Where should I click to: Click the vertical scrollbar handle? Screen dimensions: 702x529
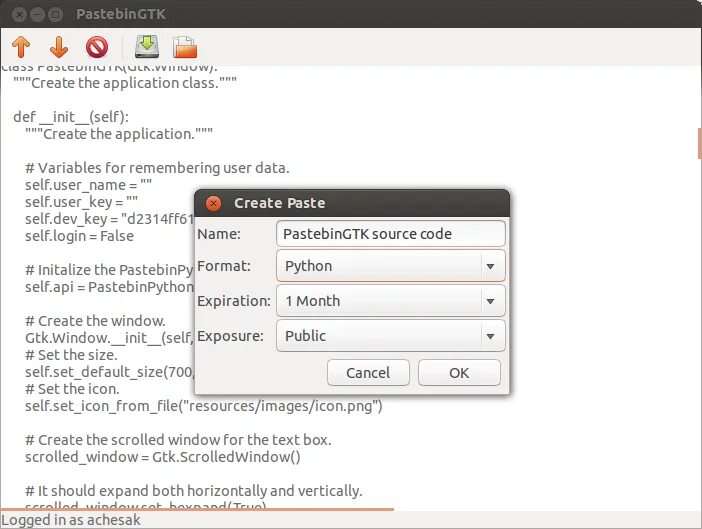point(699,143)
